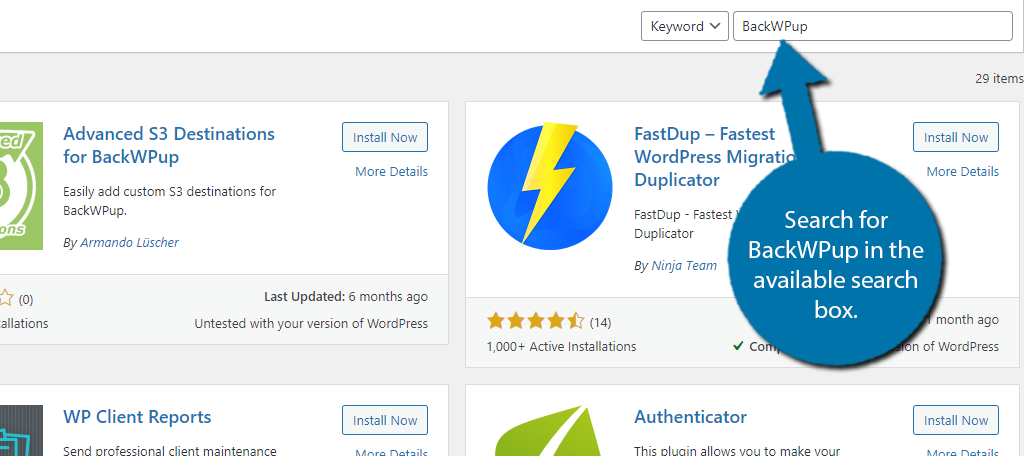Image resolution: width=1024 pixels, height=456 pixels.
Task: Click the 29 items results count
Action: 999,78
